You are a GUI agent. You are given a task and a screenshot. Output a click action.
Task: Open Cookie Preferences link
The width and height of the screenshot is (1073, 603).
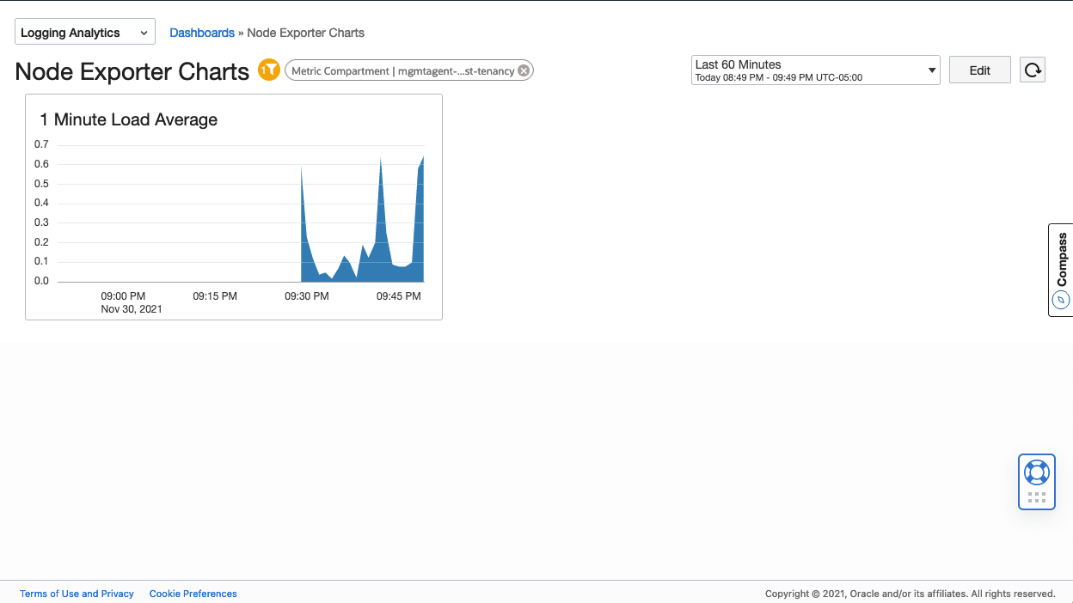(x=193, y=593)
